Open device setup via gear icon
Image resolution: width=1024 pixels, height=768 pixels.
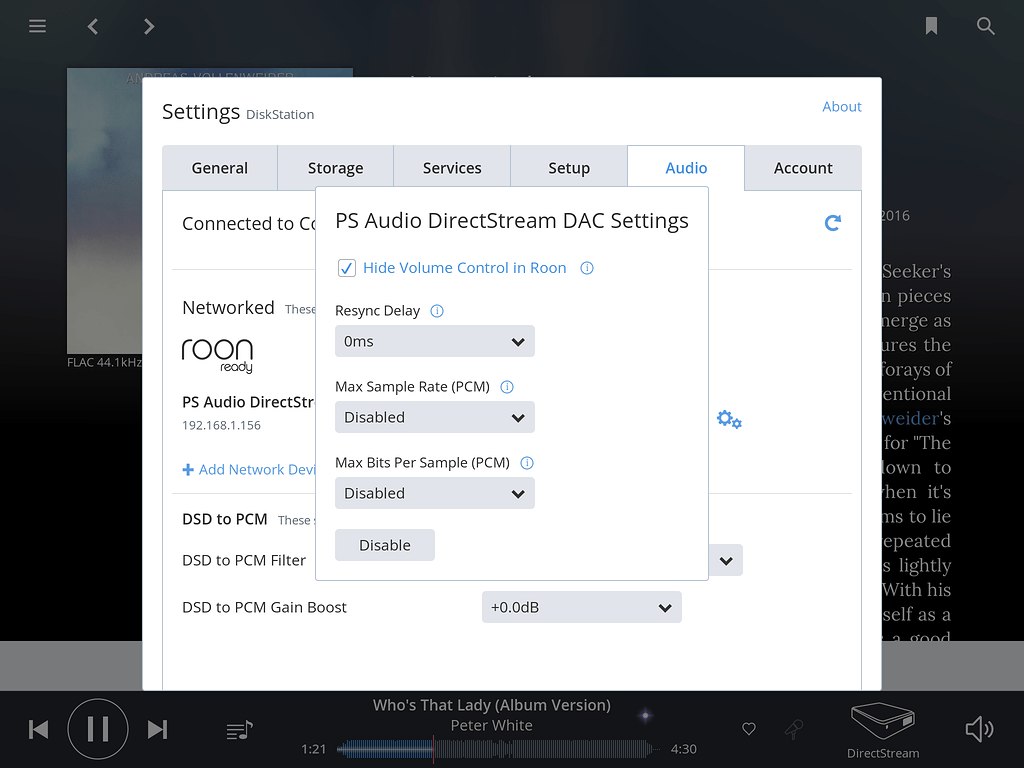pyautogui.click(x=728, y=420)
